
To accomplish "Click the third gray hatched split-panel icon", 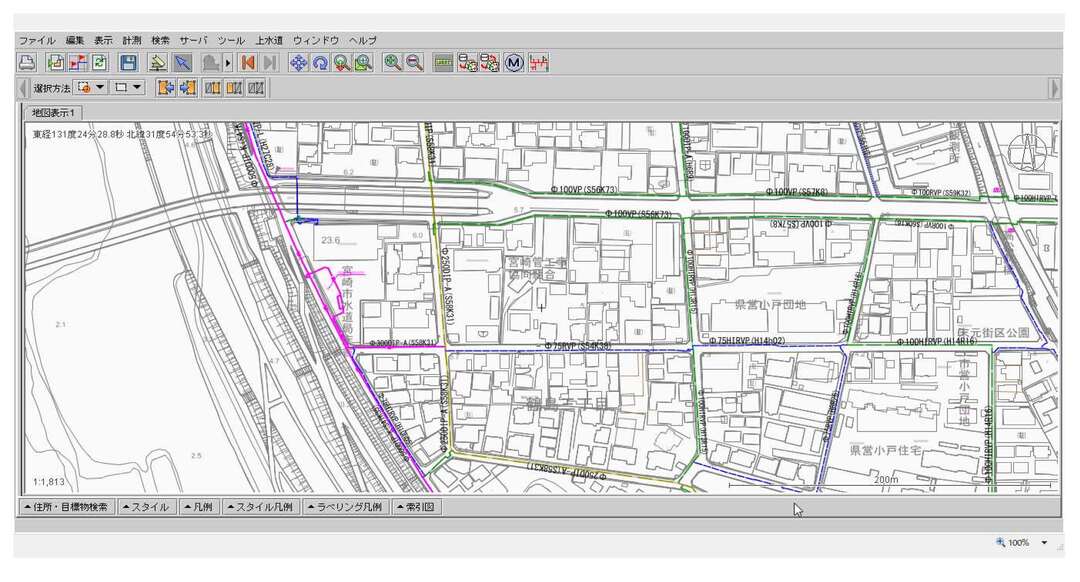I will coord(256,87).
